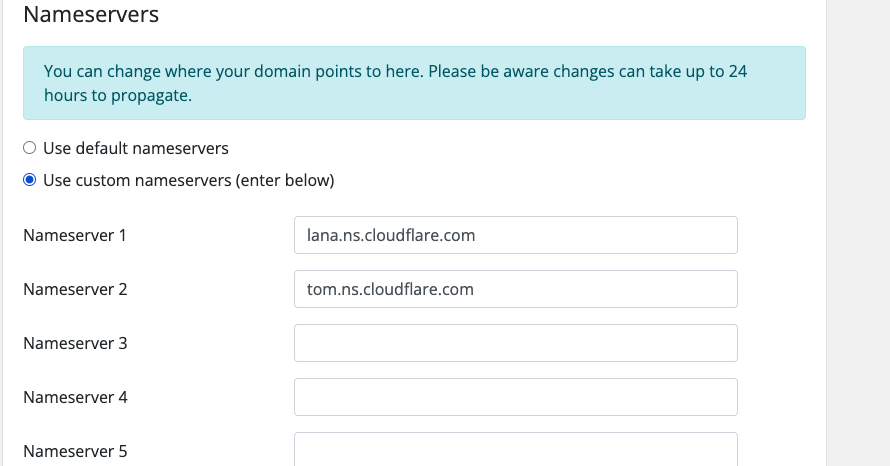890x466 pixels.
Task: Click the blue propagation notice box
Action: (414, 83)
